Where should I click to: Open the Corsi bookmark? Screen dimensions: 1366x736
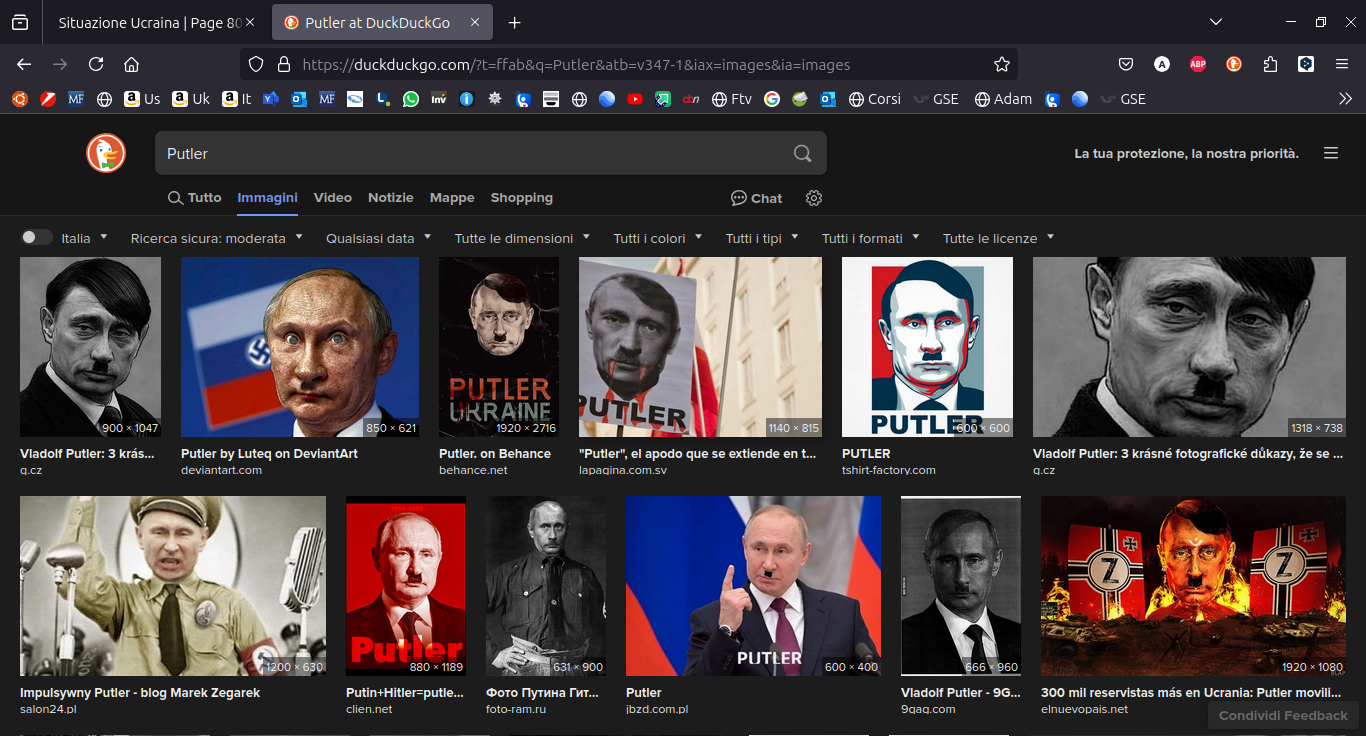pos(874,99)
